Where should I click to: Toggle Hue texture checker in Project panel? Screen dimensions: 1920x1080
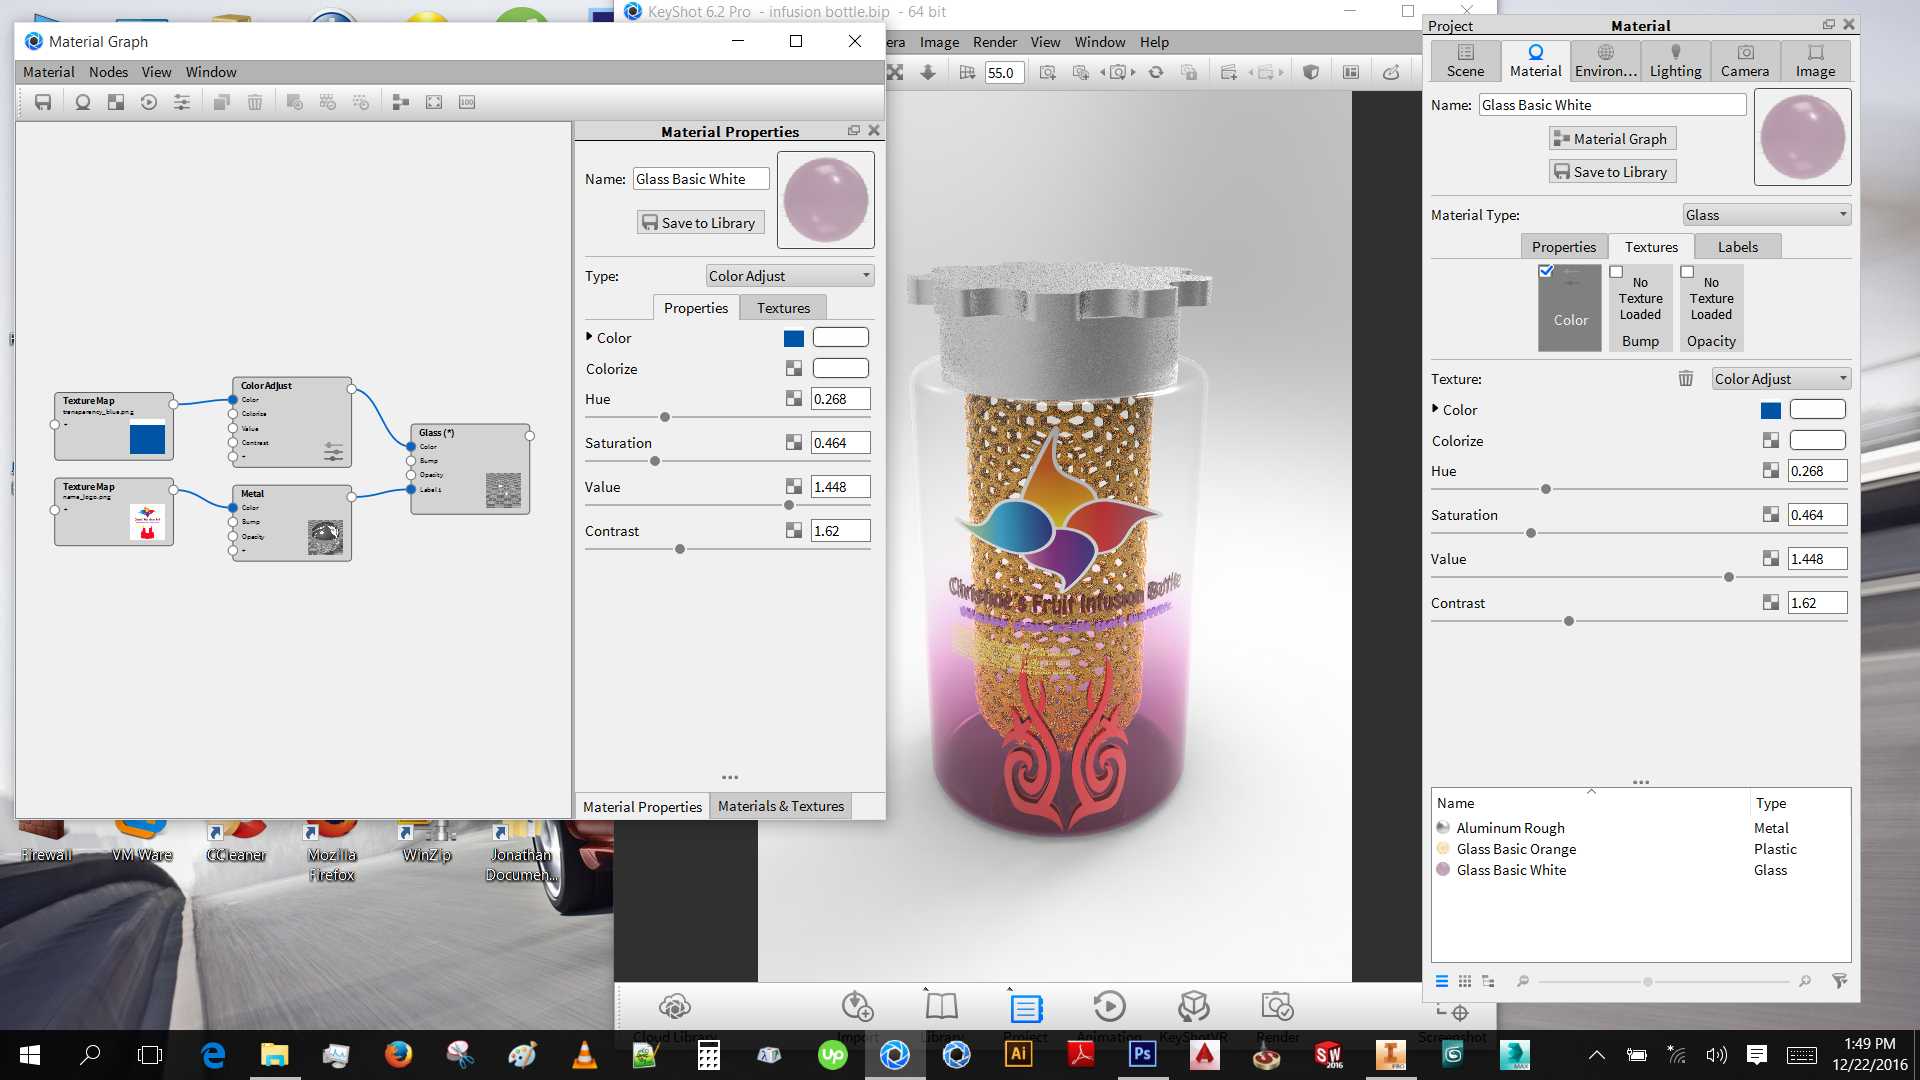click(x=1771, y=471)
